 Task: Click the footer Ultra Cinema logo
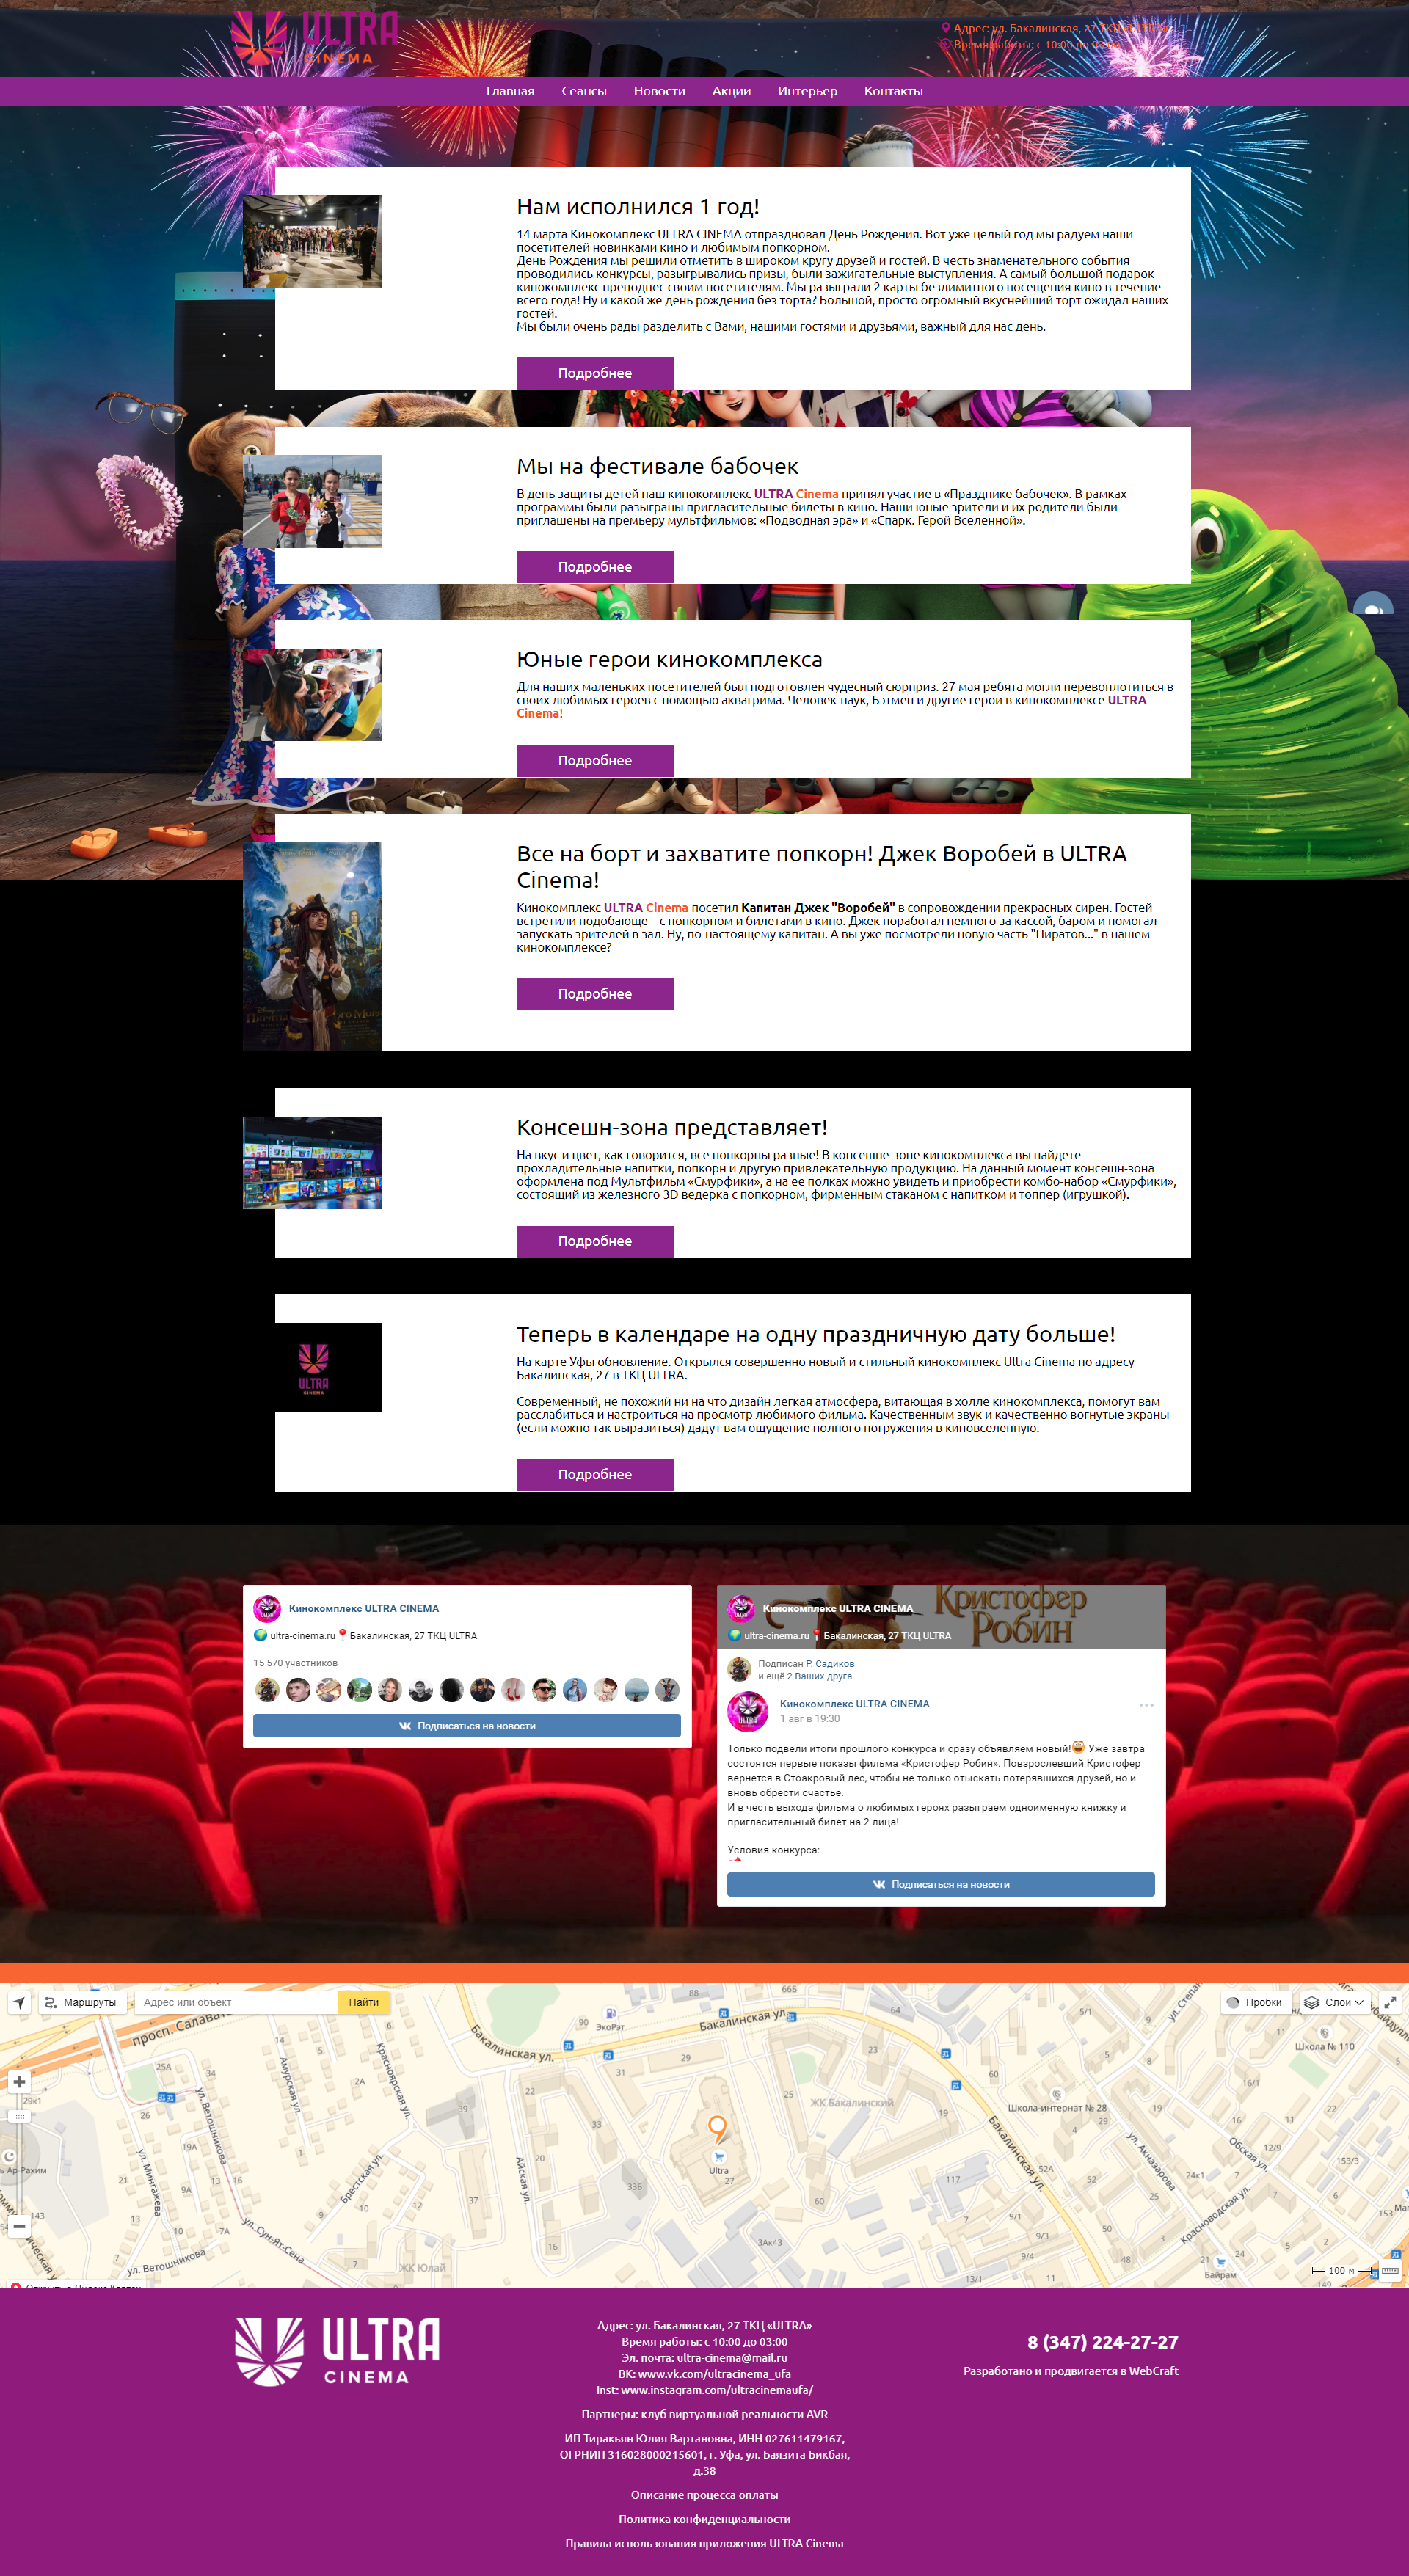337,2352
